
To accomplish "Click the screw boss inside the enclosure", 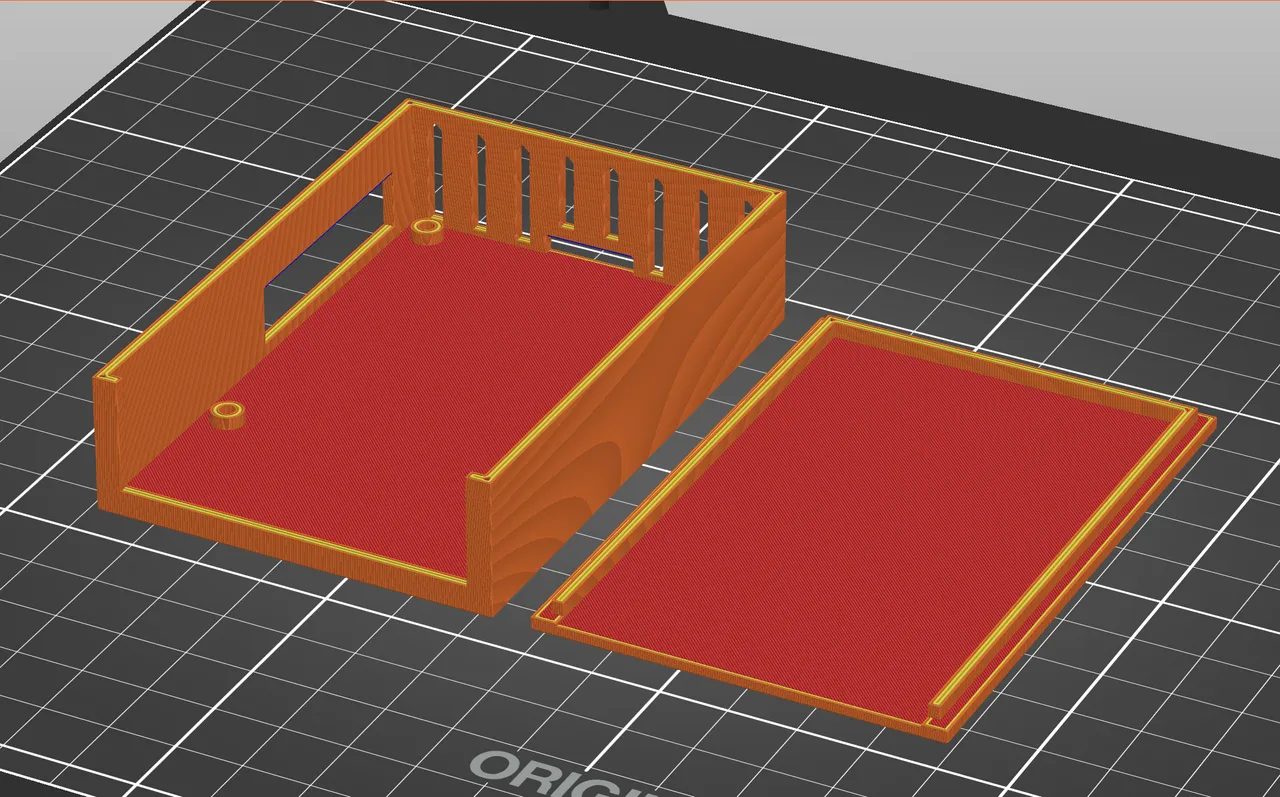I will coord(230,410).
